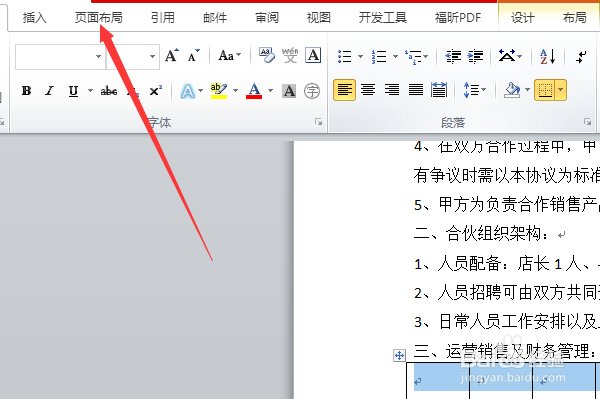Image resolution: width=600 pixels, height=399 pixels.
Task: Open the 审阅 tab
Action: coord(267,18)
